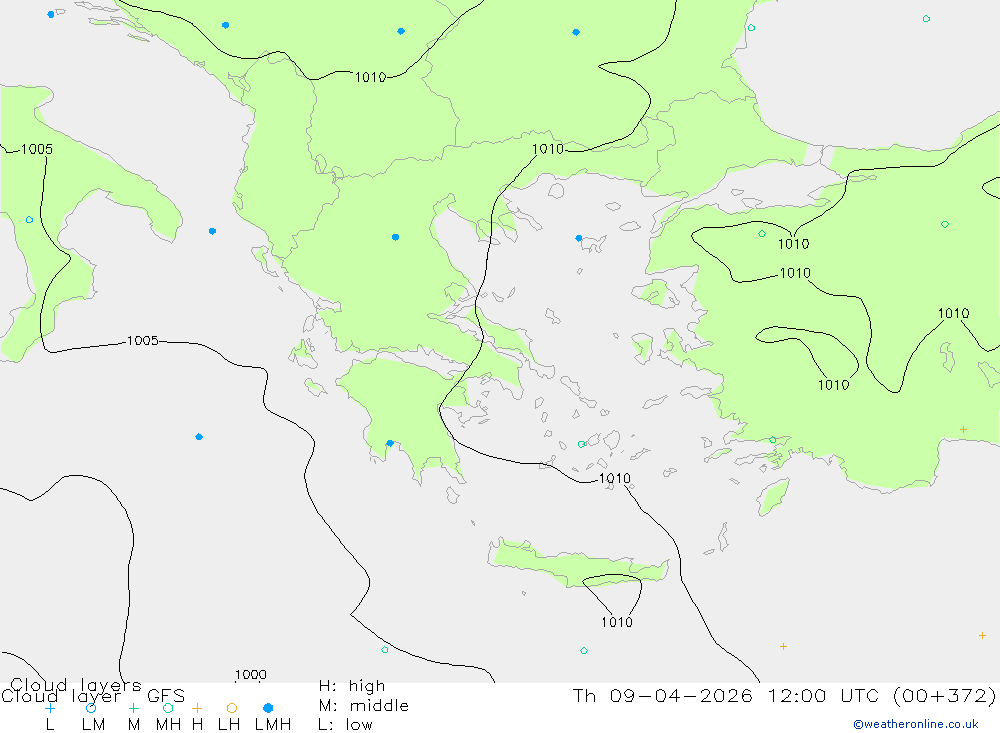The image size is (1000, 733).
Task: Click the '1005' isobar label over western Italy
Action: (x=37, y=149)
